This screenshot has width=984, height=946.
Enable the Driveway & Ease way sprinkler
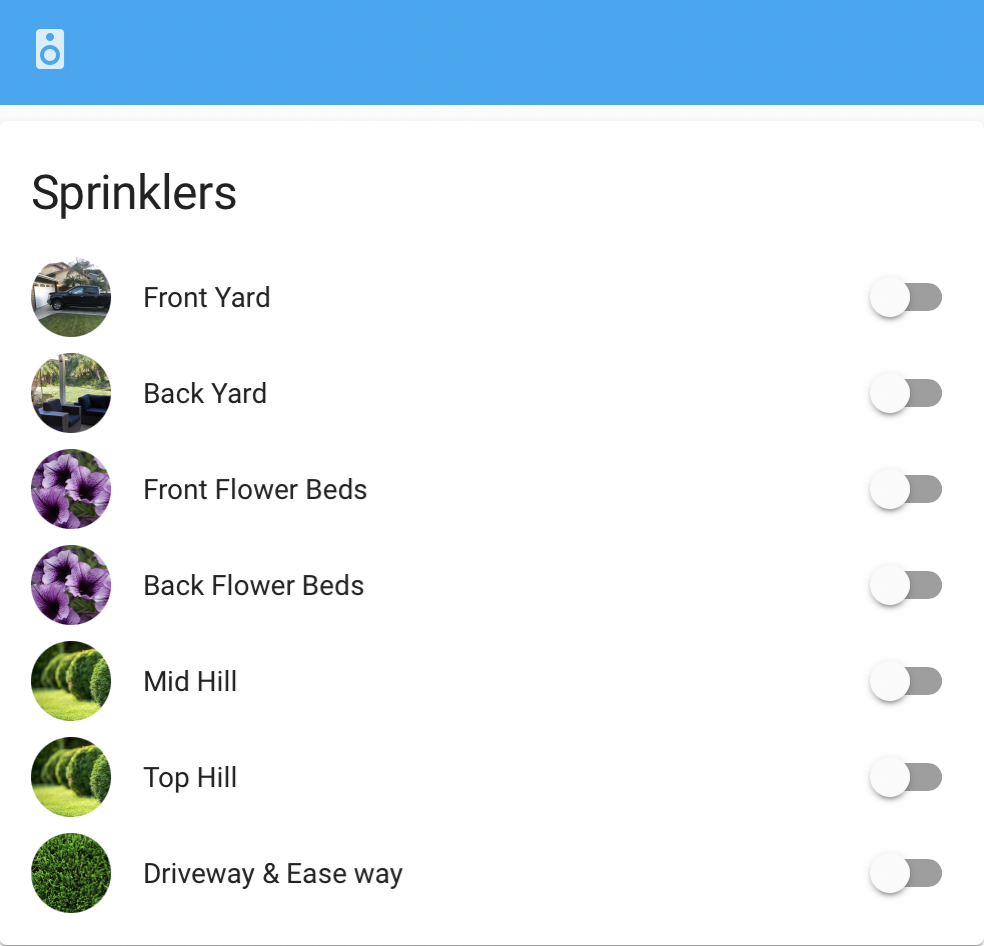906,874
